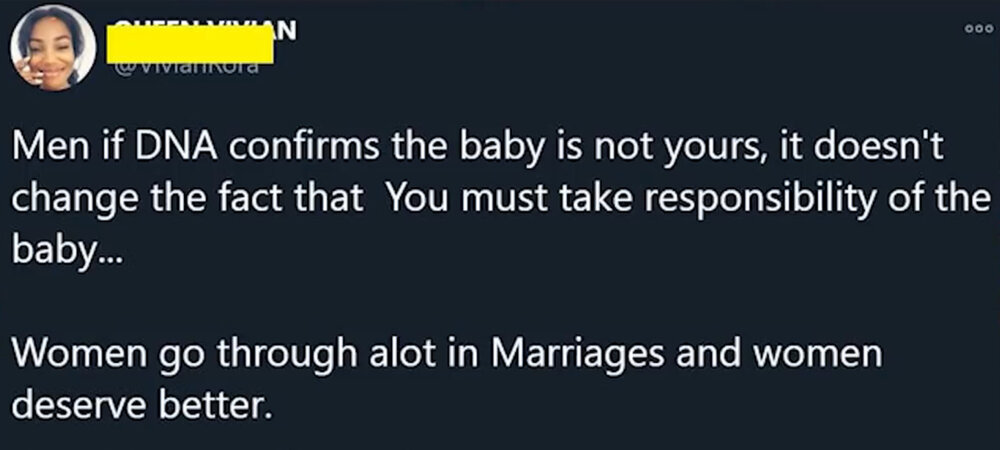
Task: Click the word "through" in second paragraph
Action: [x=286, y=356]
